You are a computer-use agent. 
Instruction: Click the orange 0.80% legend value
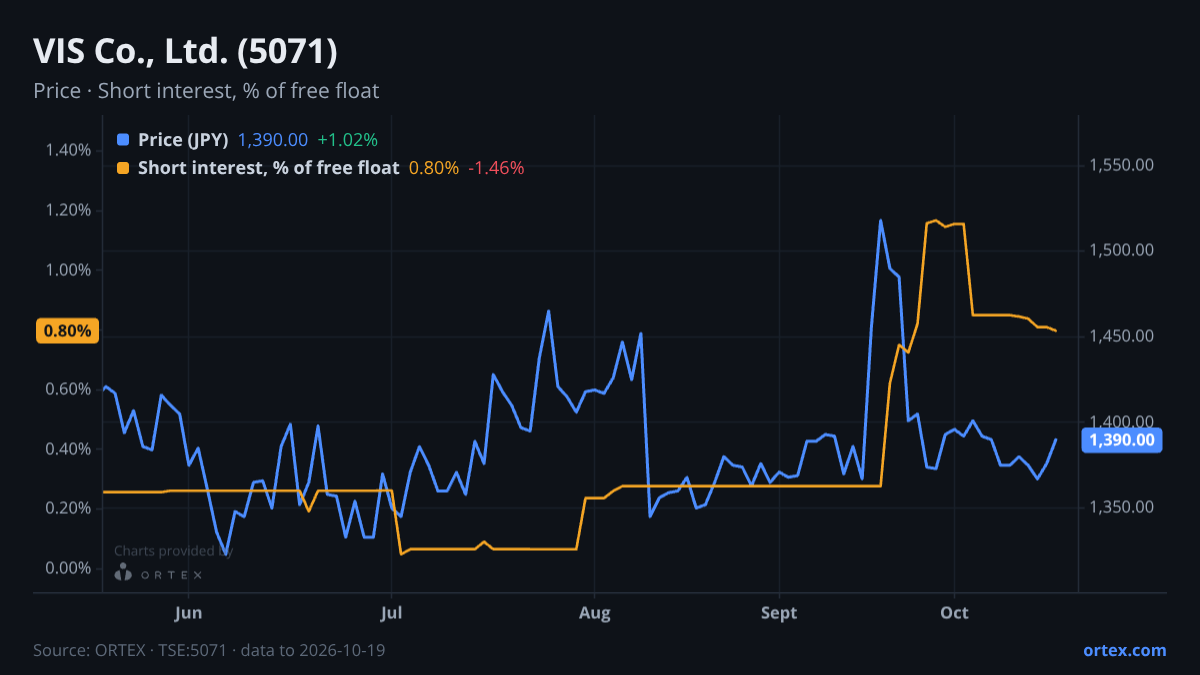pos(434,168)
